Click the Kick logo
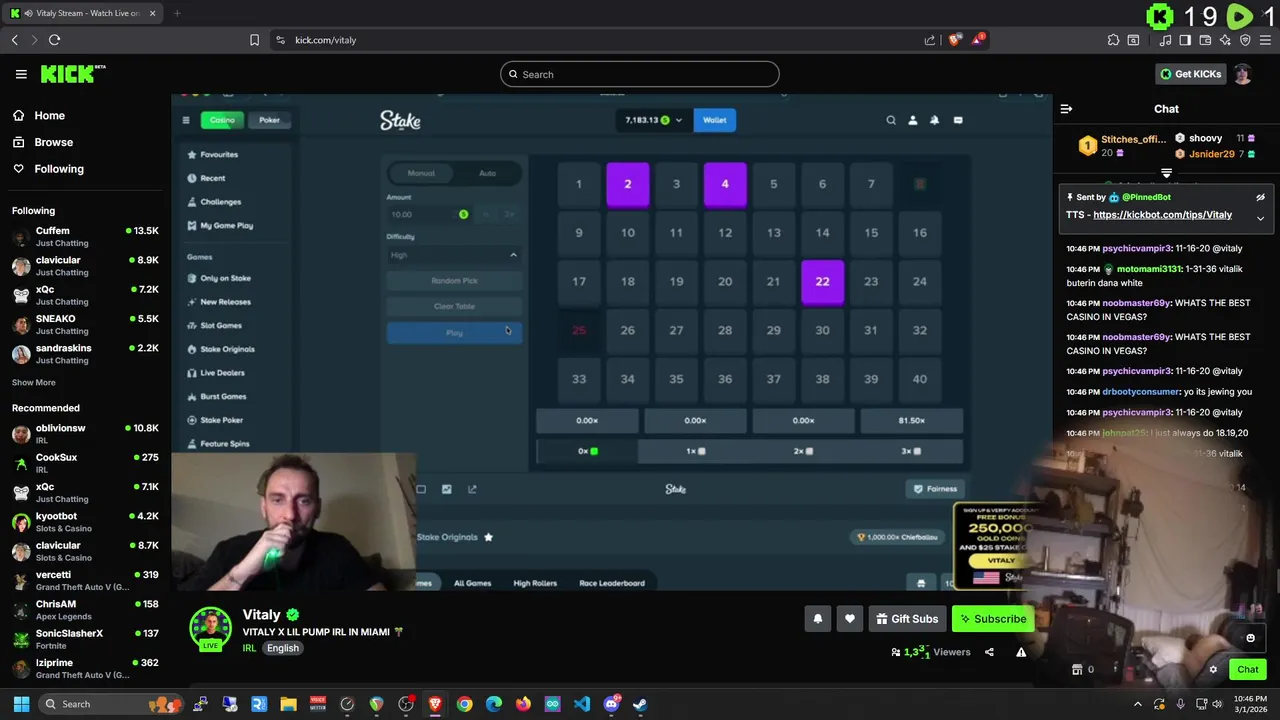This screenshot has width=1280, height=720. pos(72,74)
